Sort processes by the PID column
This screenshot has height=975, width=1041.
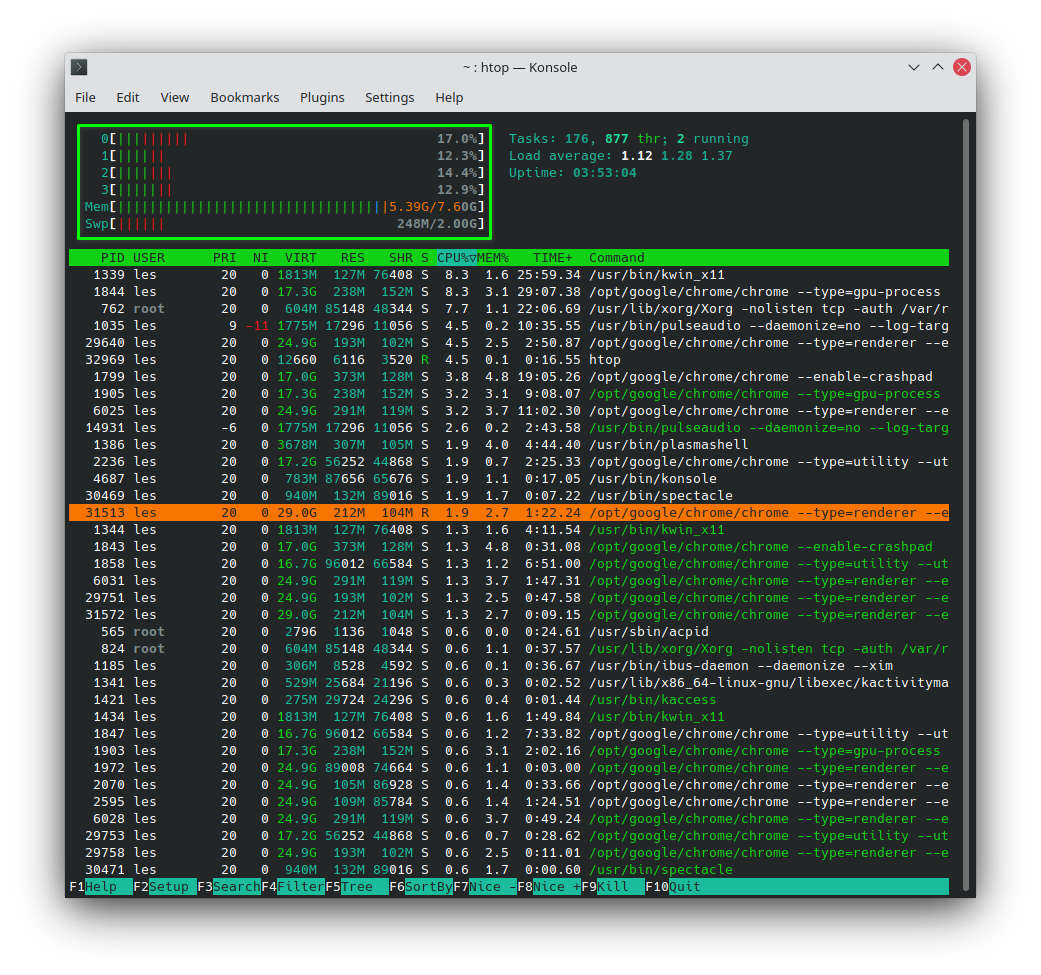point(112,257)
